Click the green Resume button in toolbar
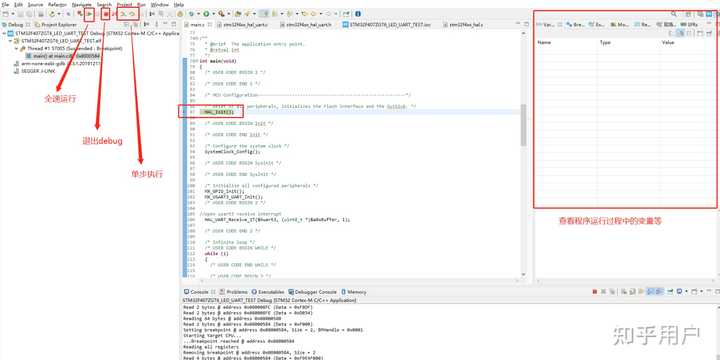Screen dimensions: 720x360 (90, 14)
